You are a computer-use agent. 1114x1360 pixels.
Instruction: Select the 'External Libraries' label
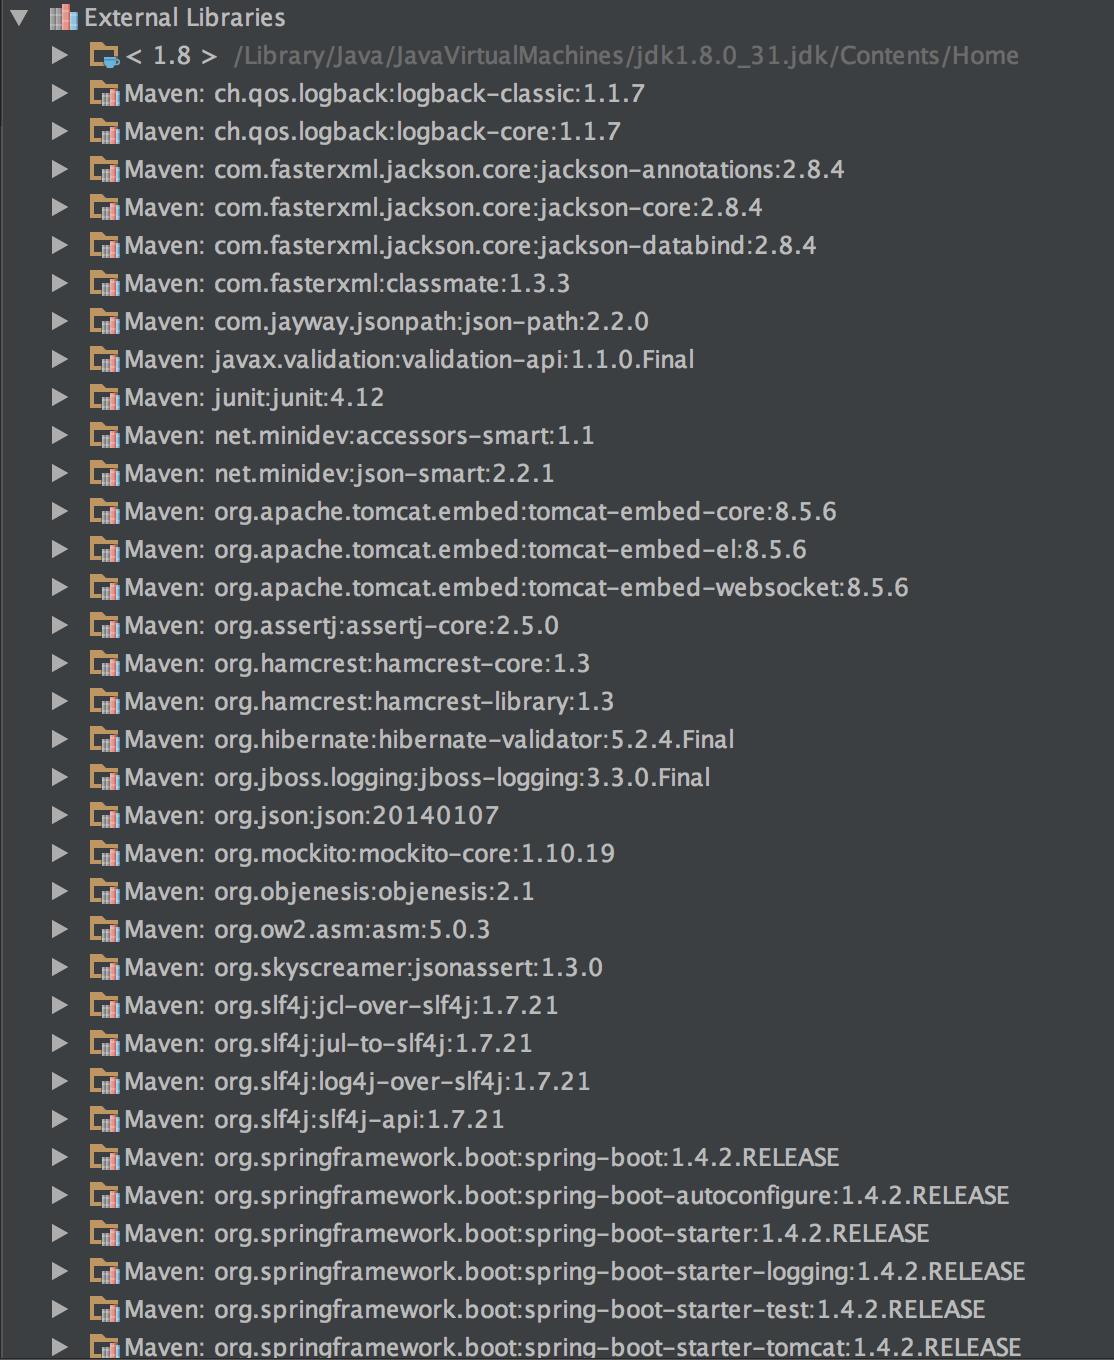[x=185, y=18]
